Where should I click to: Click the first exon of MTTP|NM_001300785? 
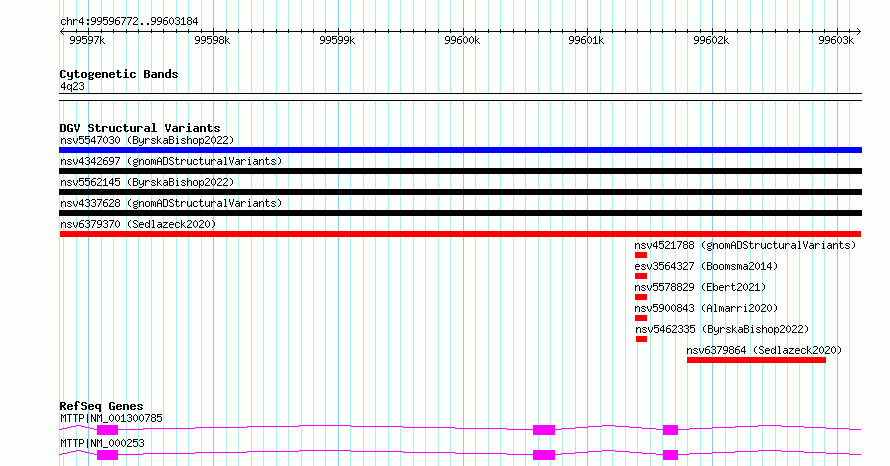click(107, 430)
